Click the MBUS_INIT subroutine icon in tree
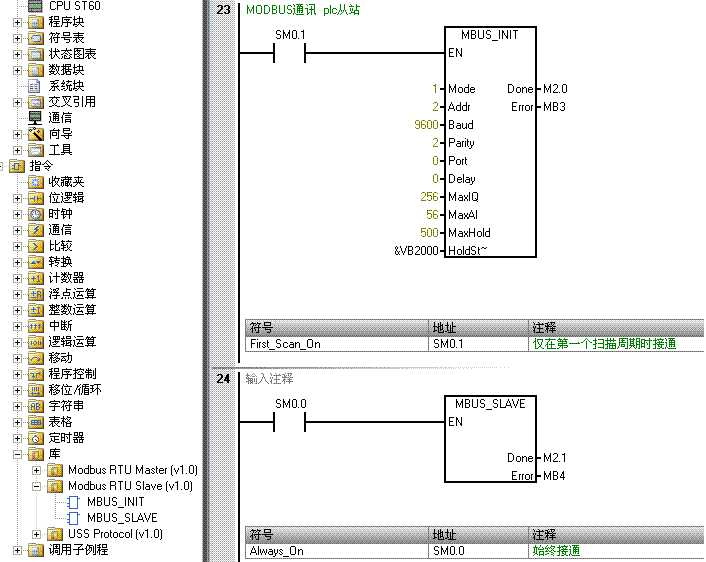The height and width of the screenshot is (562, 706). pyautogui.click(x=73, y=502)
